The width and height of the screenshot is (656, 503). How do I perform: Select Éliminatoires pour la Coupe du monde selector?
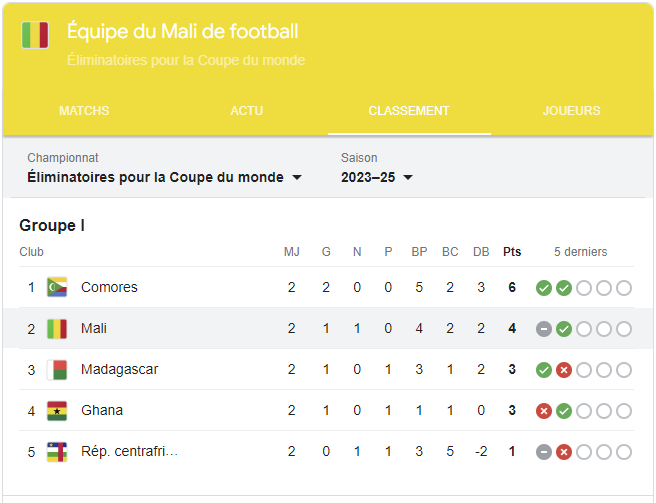coord(164,177)
